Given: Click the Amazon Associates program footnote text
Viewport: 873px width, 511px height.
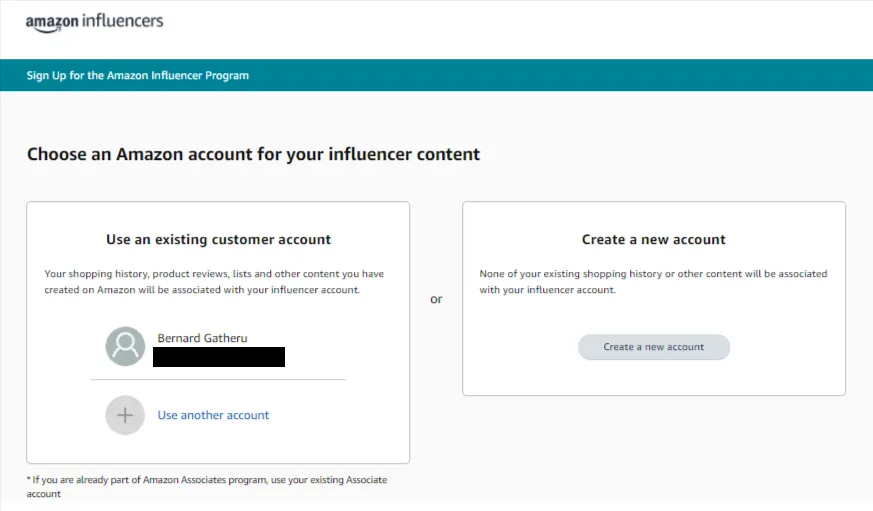Looking at the screenshot, I should pyautogui.click(x=207, y=487).
